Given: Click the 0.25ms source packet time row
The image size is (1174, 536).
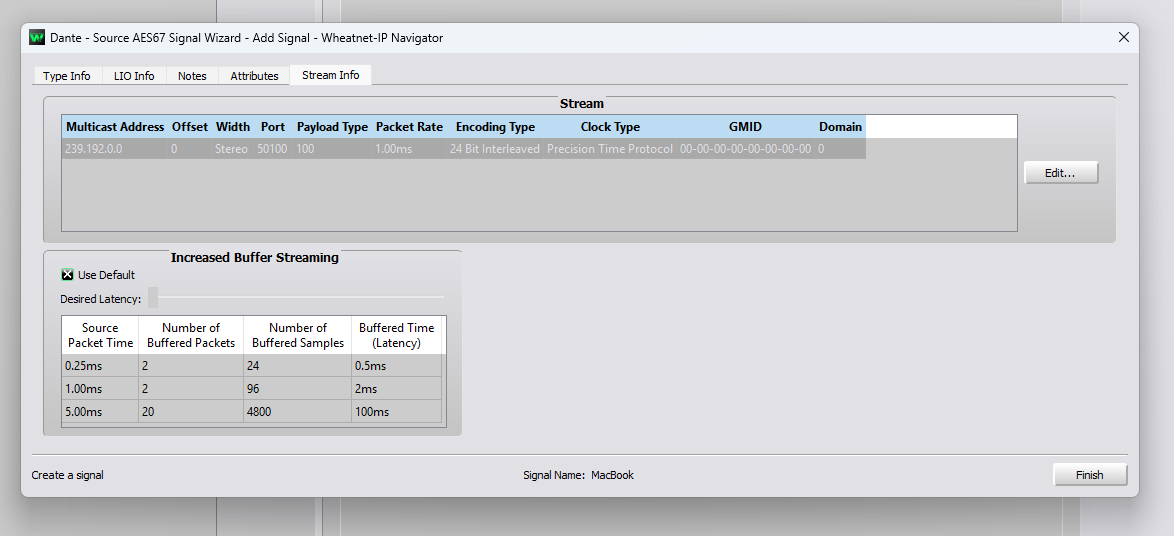Looking at the screenshot, I should 252,365.
